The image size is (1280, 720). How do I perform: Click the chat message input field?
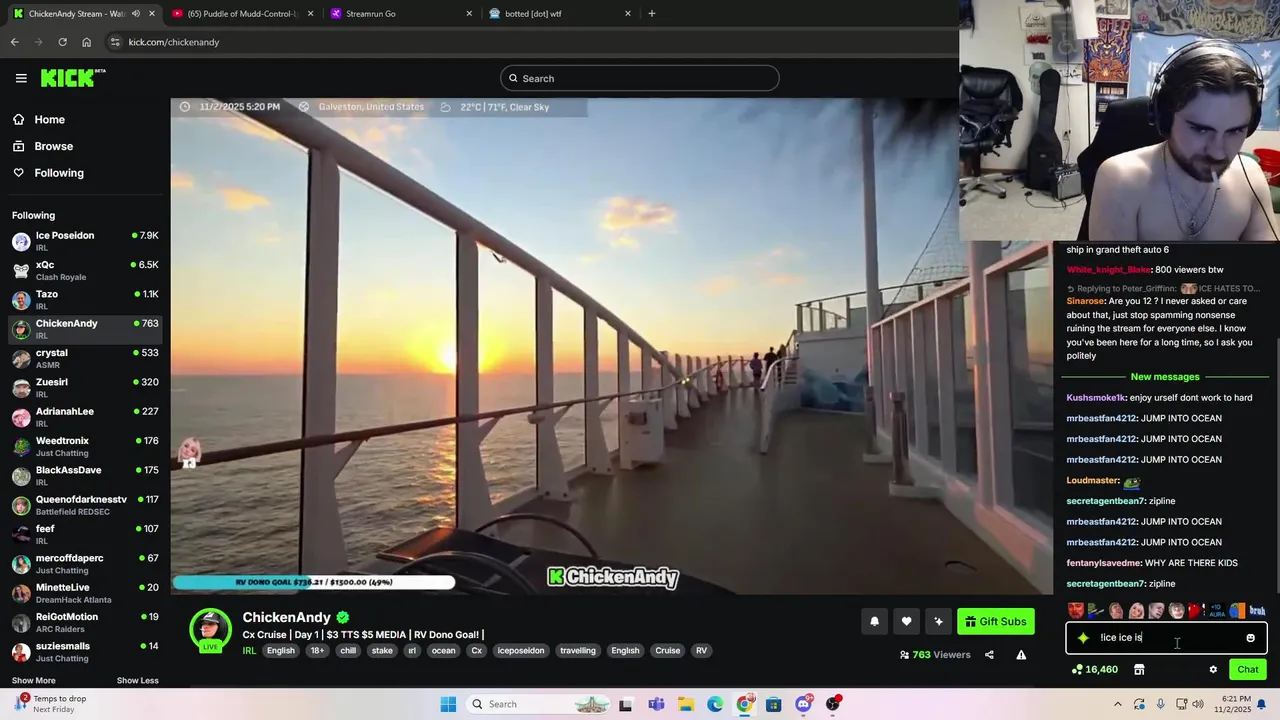coord(1166,638)
